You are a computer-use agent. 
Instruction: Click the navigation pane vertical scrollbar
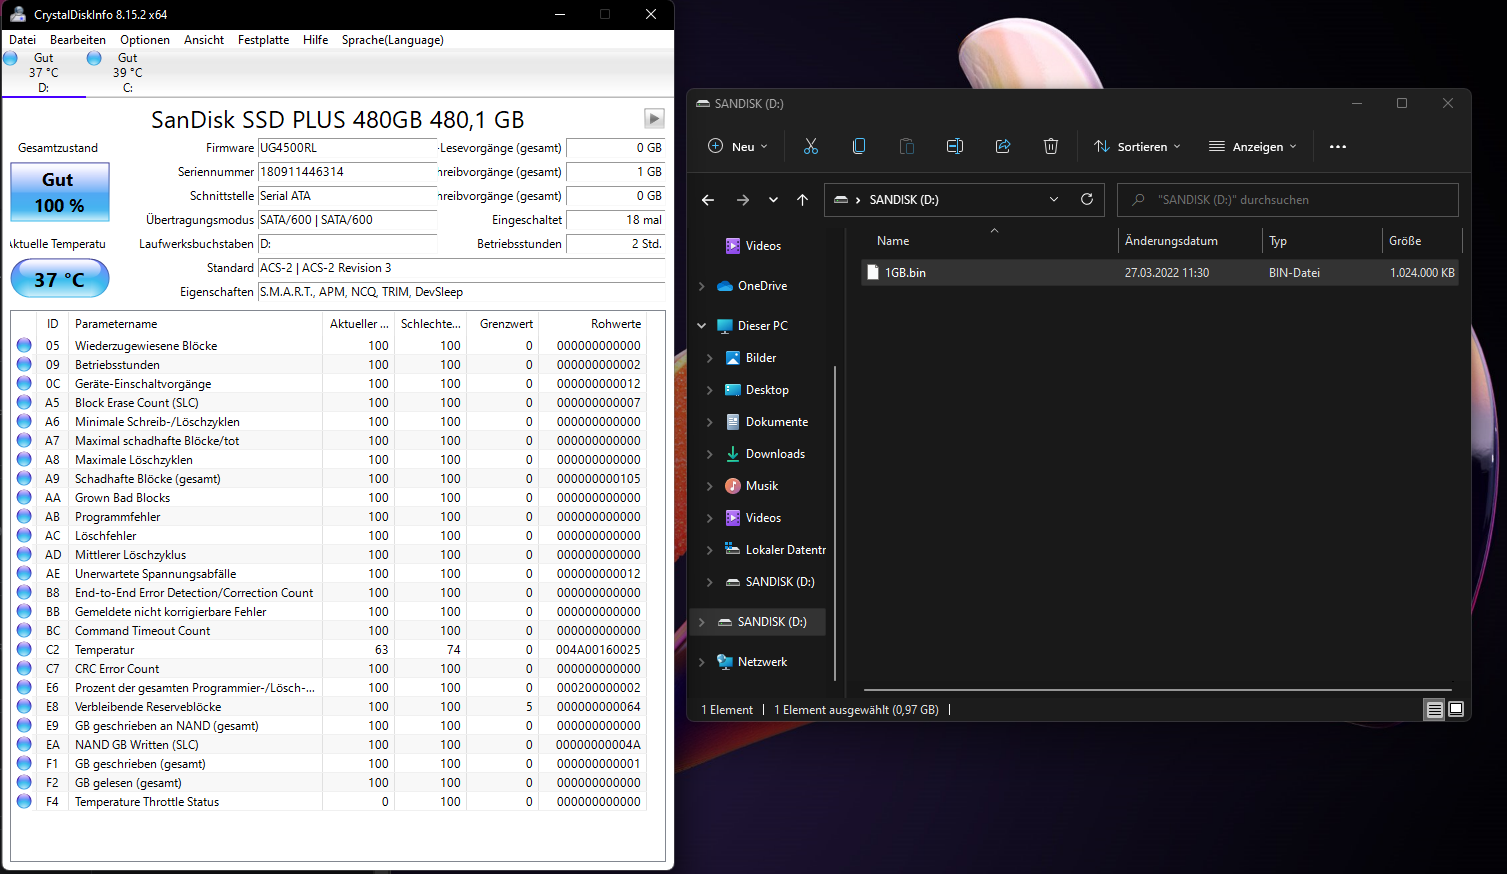click(835, 524)
